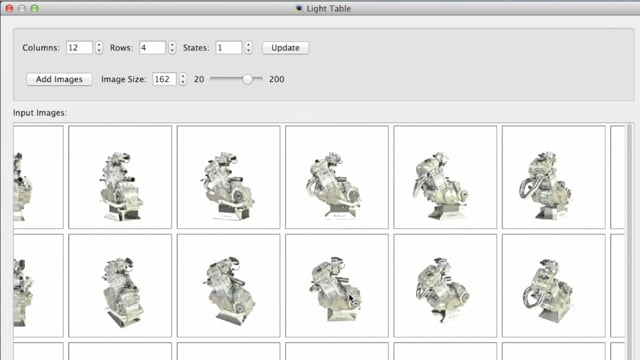Viewport: 640px width, 360px height.
Task: Select second row, third engine thumbnail
Action: [x=229, y=286]
